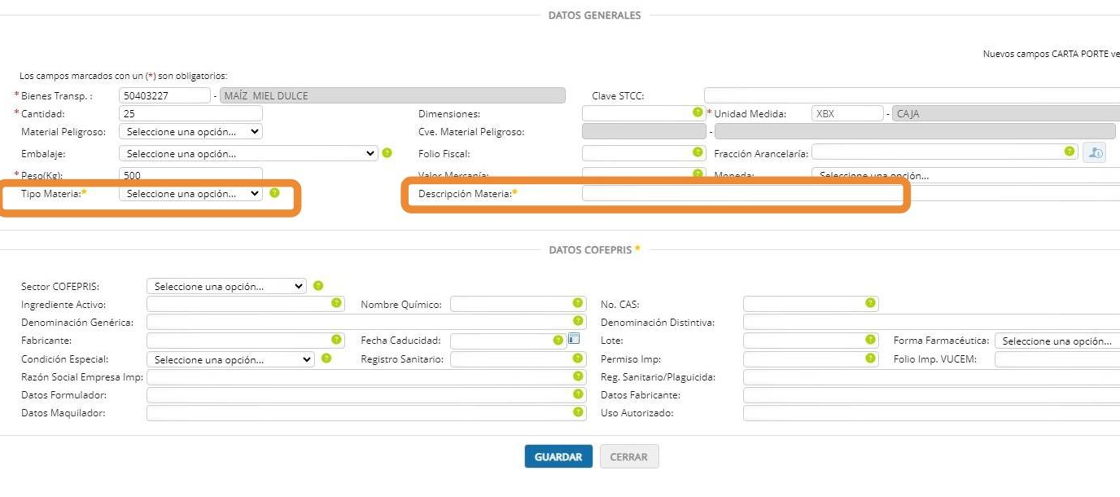Image resolution: width=1120 pixels, height=497 pixels.
Task: Open the Condición Especial dropdown
Action: (x=230, y=359)
